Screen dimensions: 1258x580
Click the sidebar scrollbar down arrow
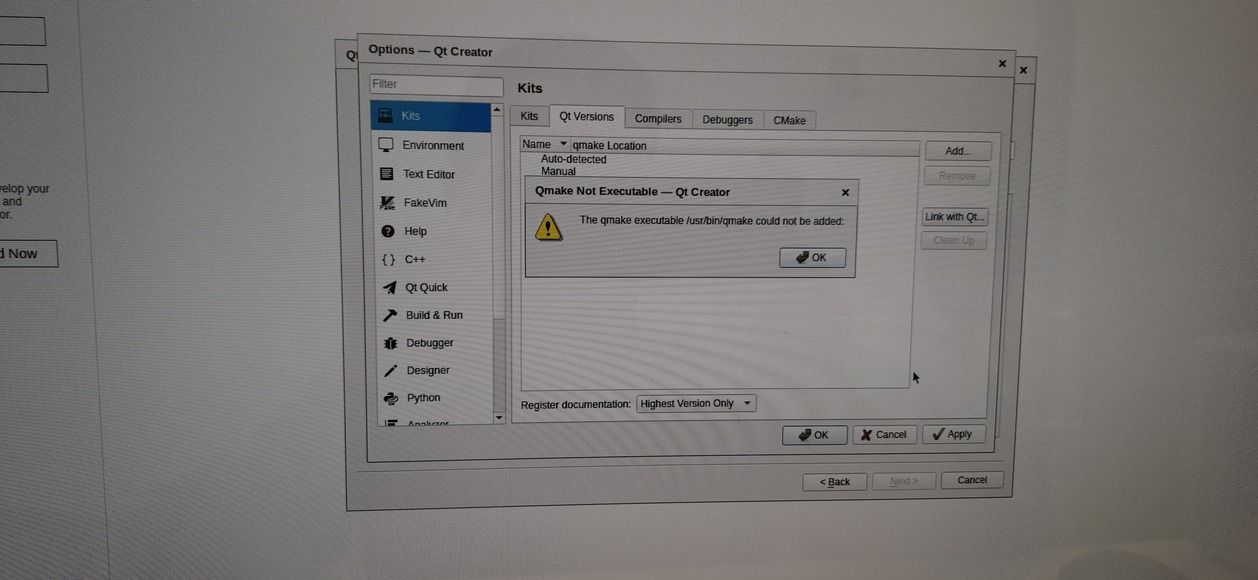tap(499, 417)
